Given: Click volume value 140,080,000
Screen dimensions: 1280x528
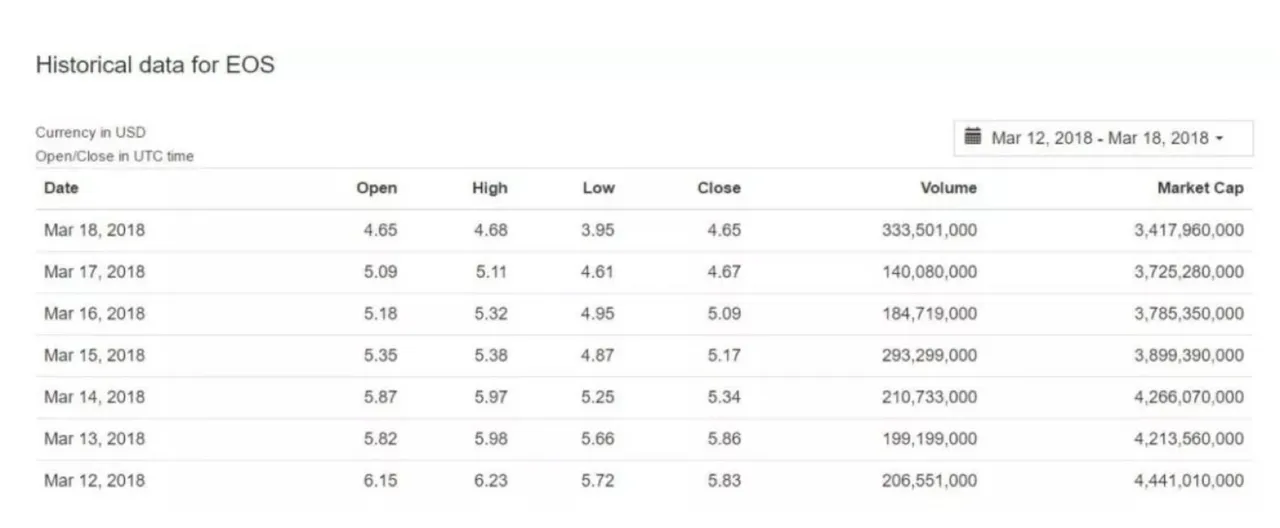Looking at the screenshot, I should (x=930, y=272).
